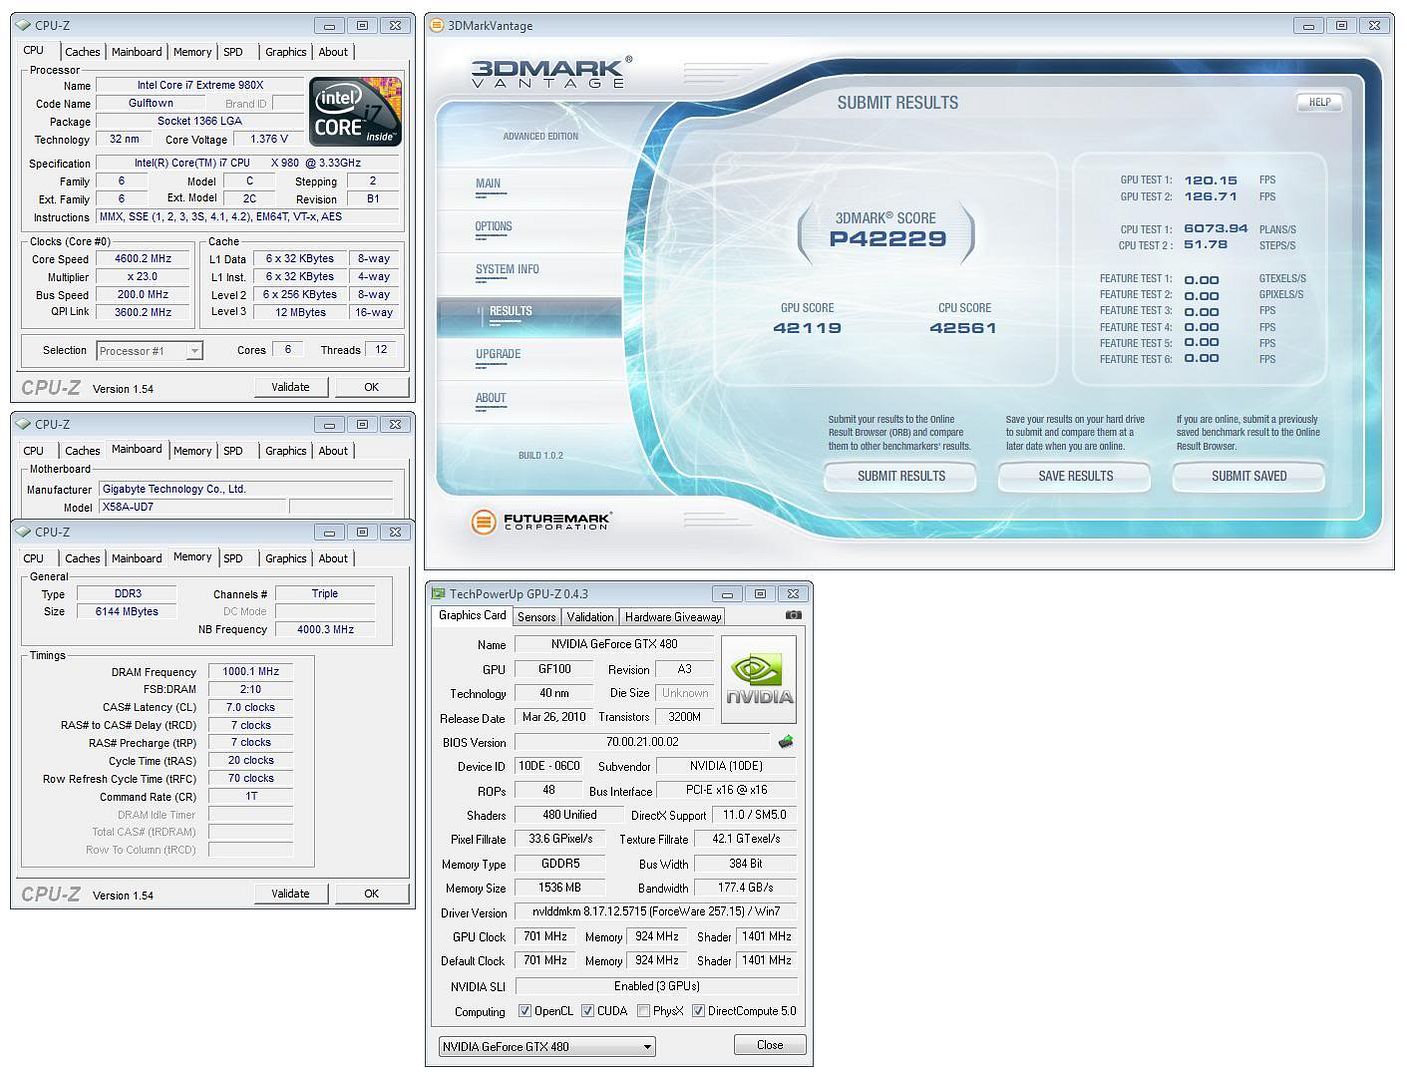
Task: Open Graphics tab in top CPU-Z window
Action: pyautogui.click(x=286, y=52)
